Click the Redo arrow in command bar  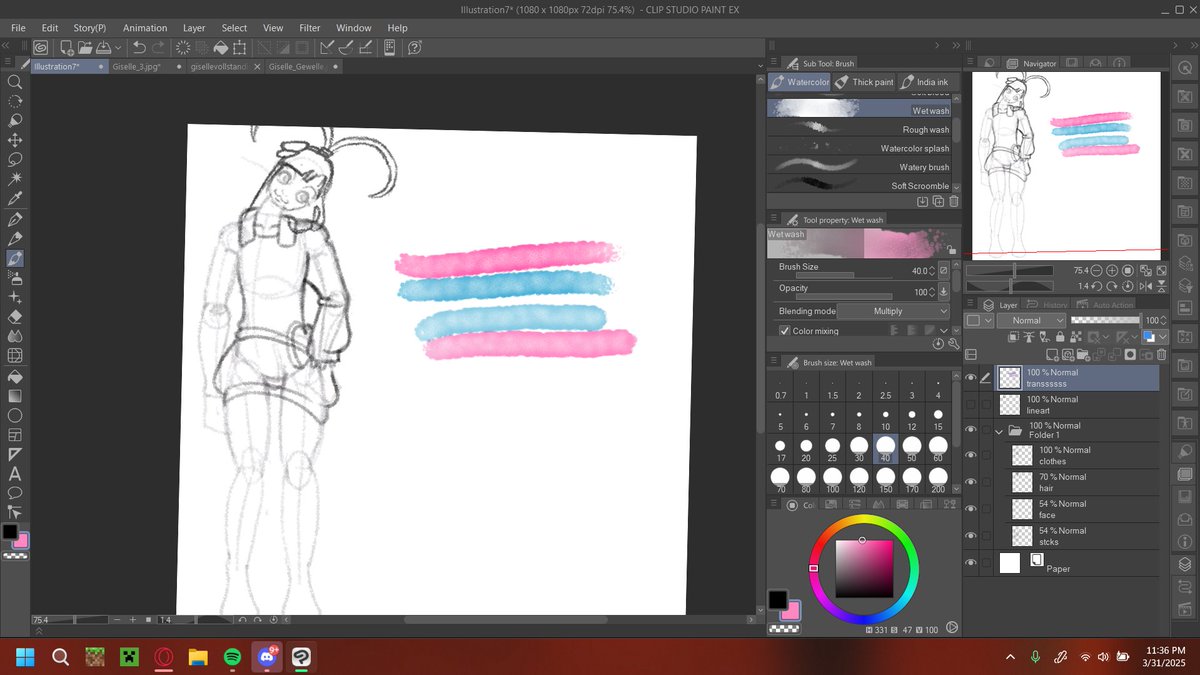pyautogui.click(x=159, y=47)
